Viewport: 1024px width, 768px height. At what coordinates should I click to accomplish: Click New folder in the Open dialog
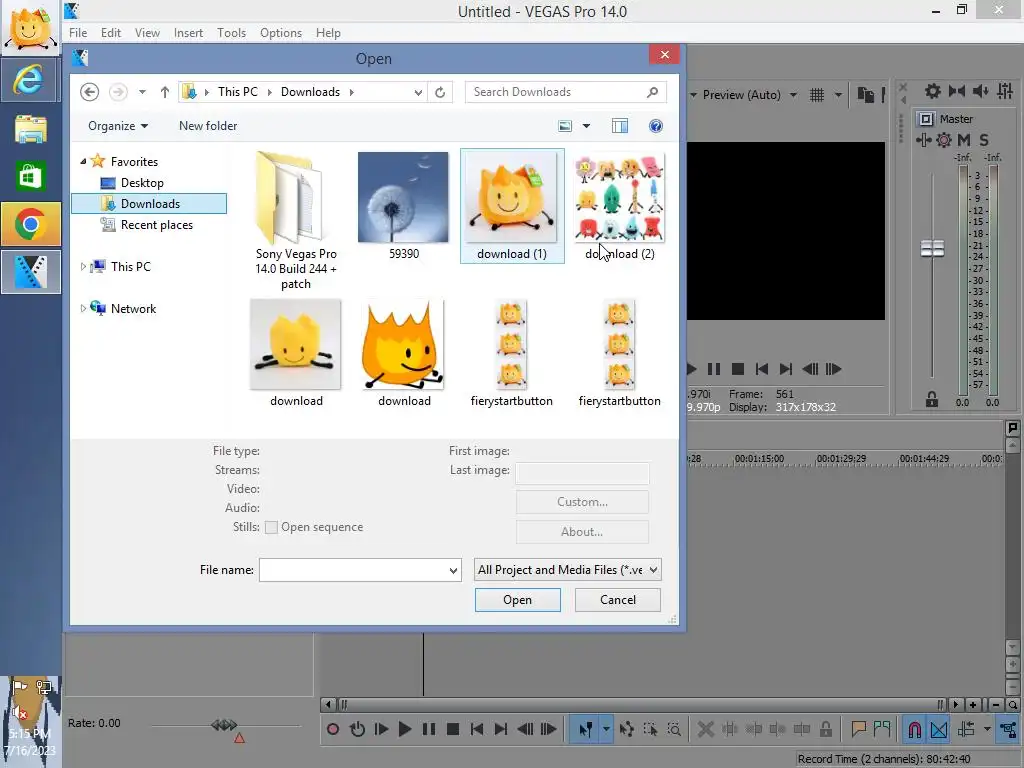[208, 125]
